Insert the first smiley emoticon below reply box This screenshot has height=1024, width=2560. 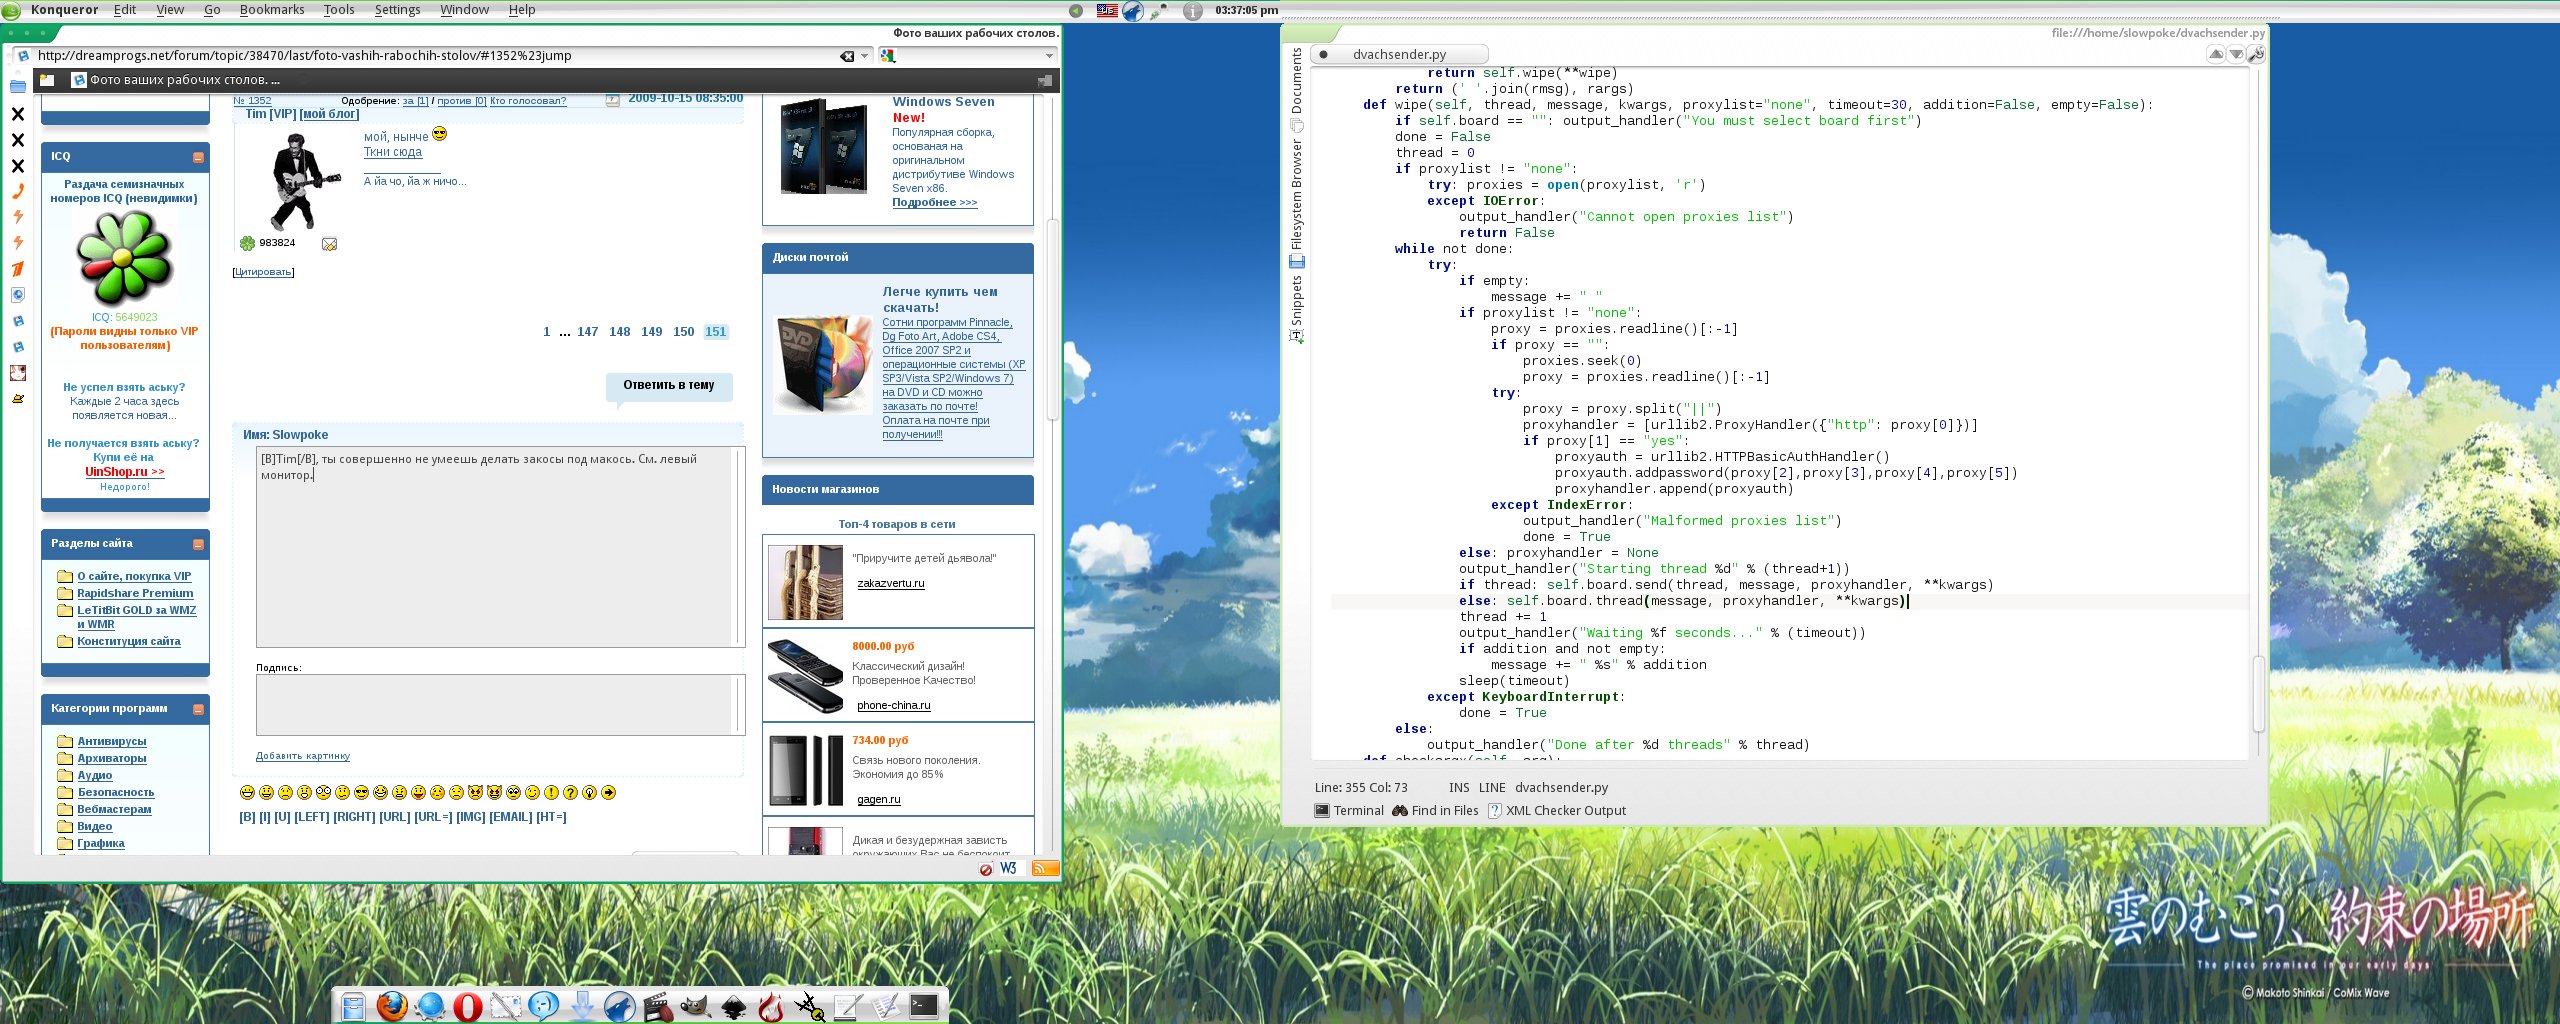click(247, 792)
